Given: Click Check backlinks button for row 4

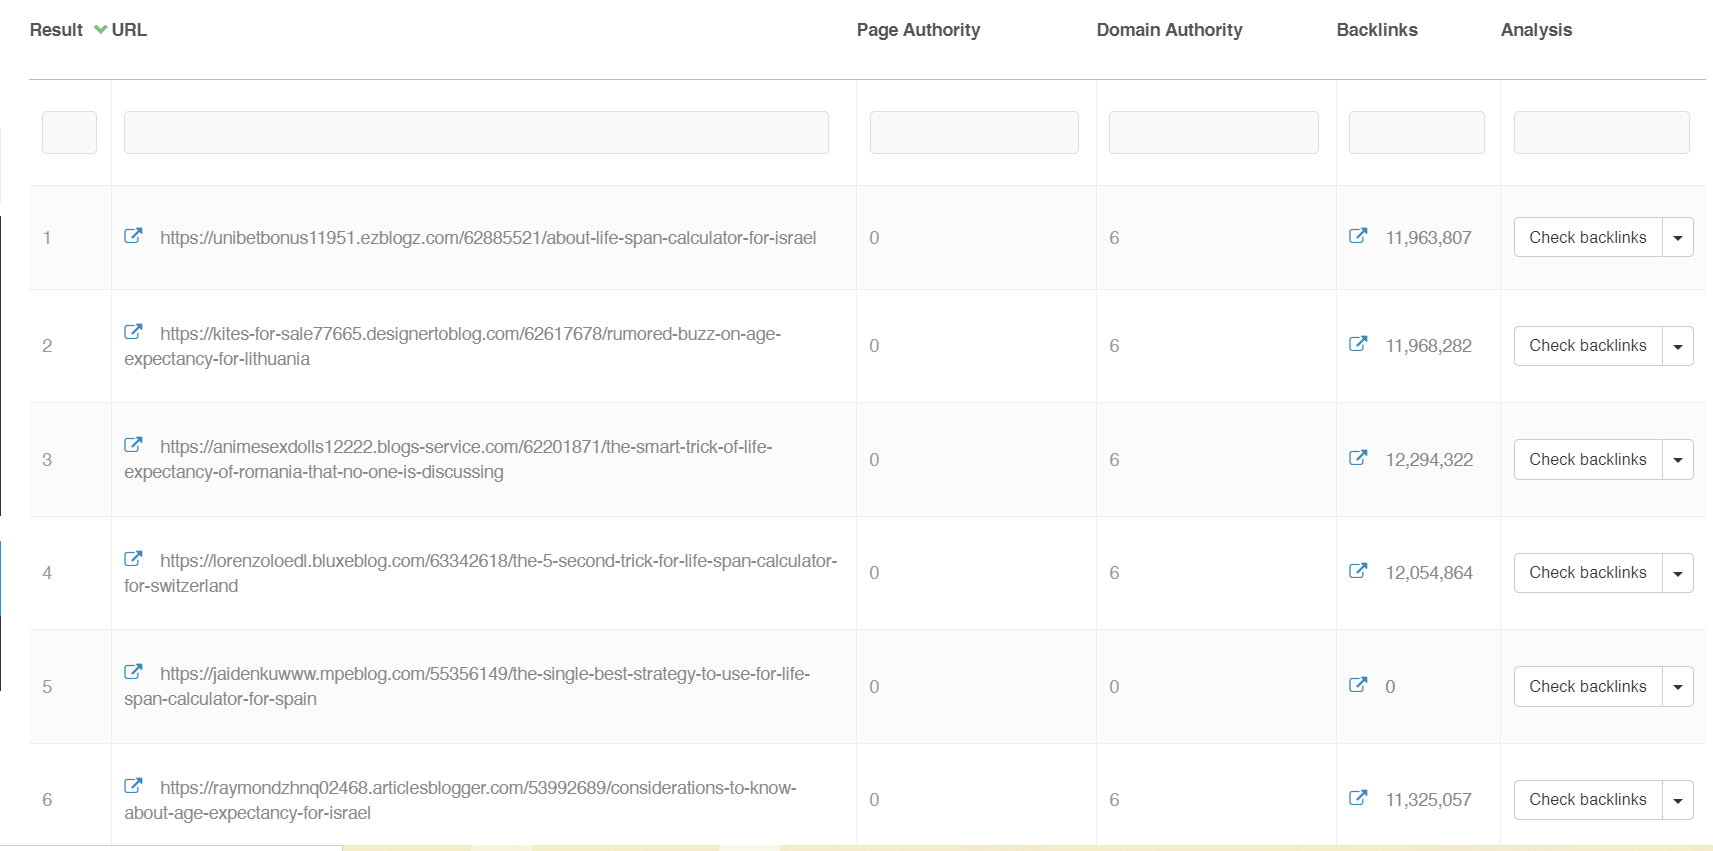Looking at the screenshot, I should click(1587, 573).
